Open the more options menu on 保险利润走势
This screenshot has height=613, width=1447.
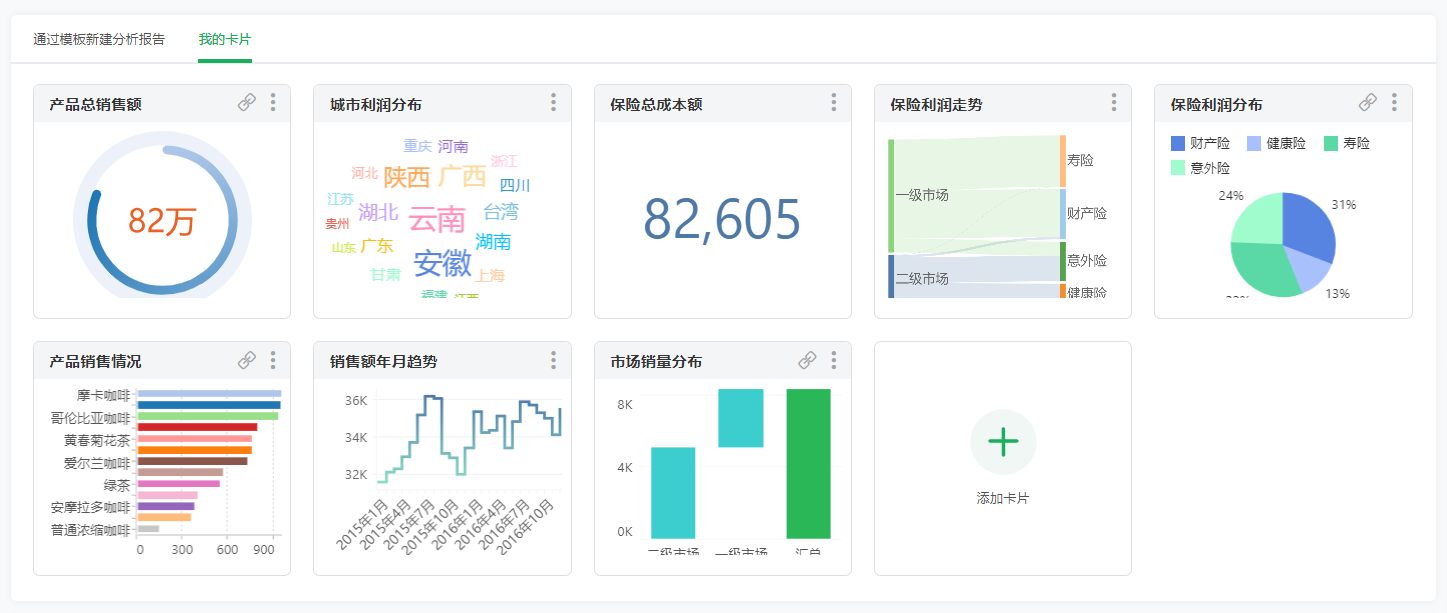1113,102
